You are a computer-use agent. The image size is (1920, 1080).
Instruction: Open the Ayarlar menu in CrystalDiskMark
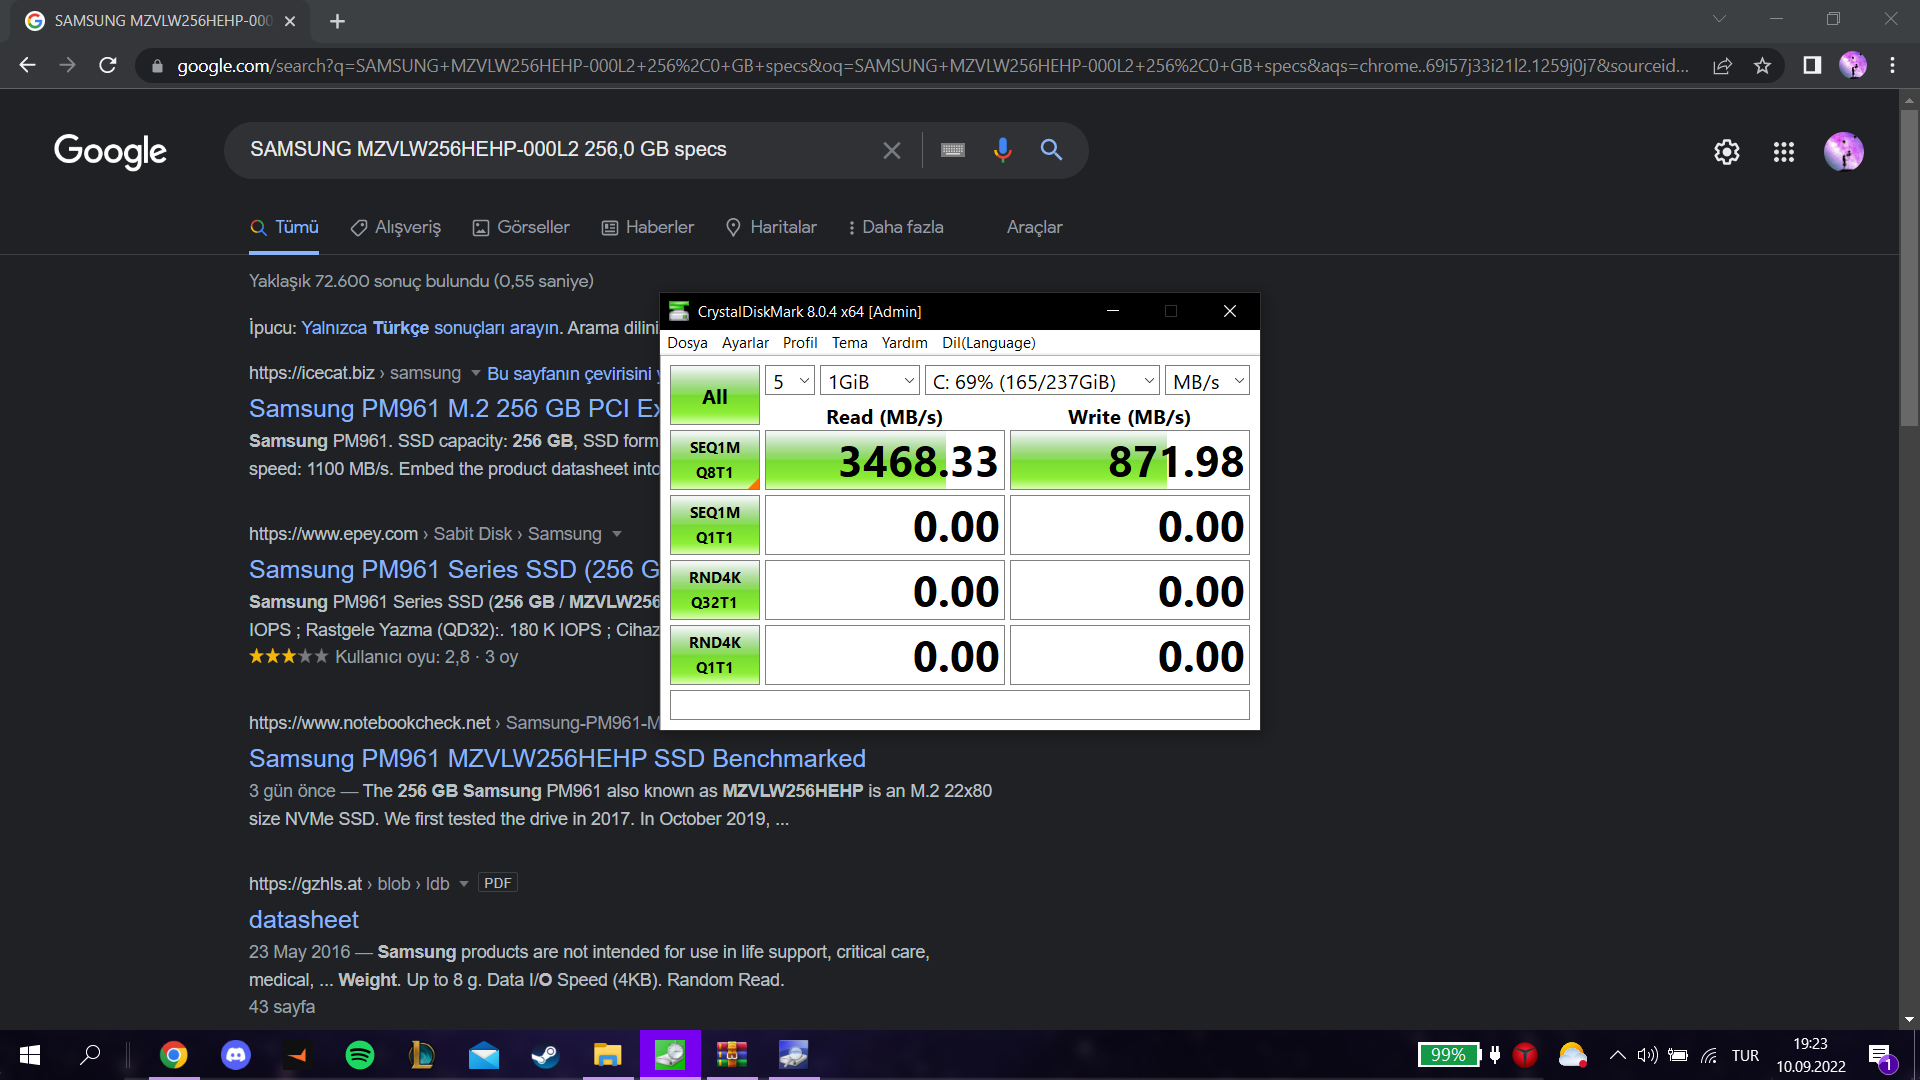745,343
